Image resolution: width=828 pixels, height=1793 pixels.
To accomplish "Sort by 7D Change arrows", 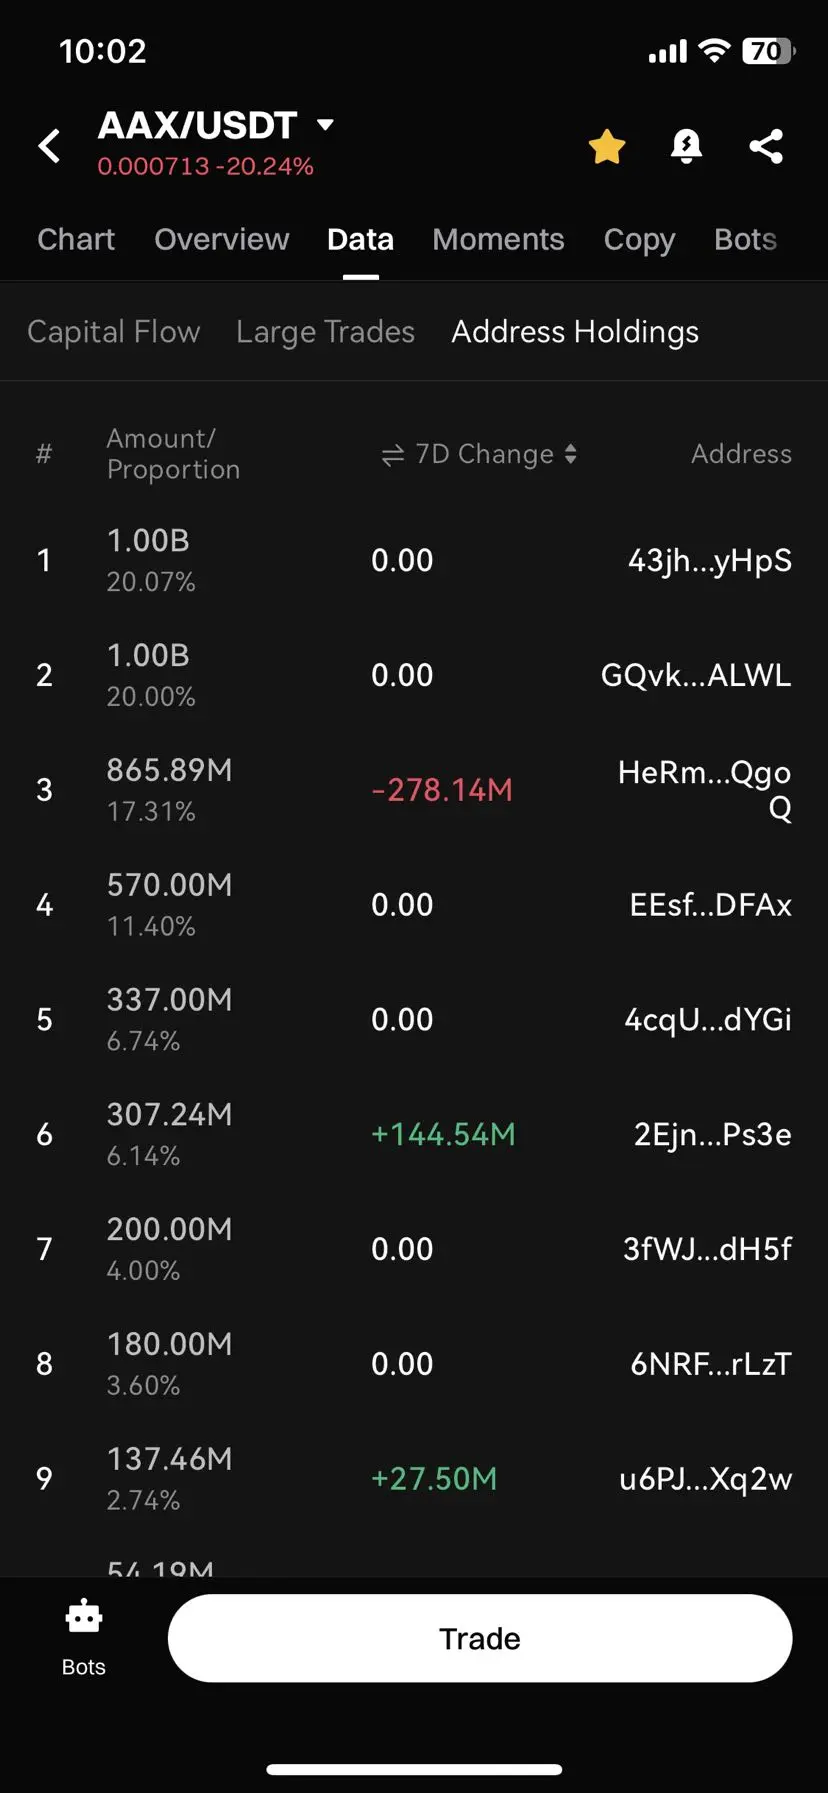I will point(570,454).
